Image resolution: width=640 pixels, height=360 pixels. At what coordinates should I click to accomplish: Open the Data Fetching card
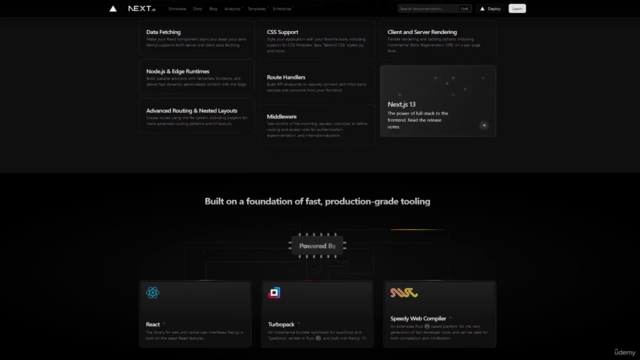[197, 38]
